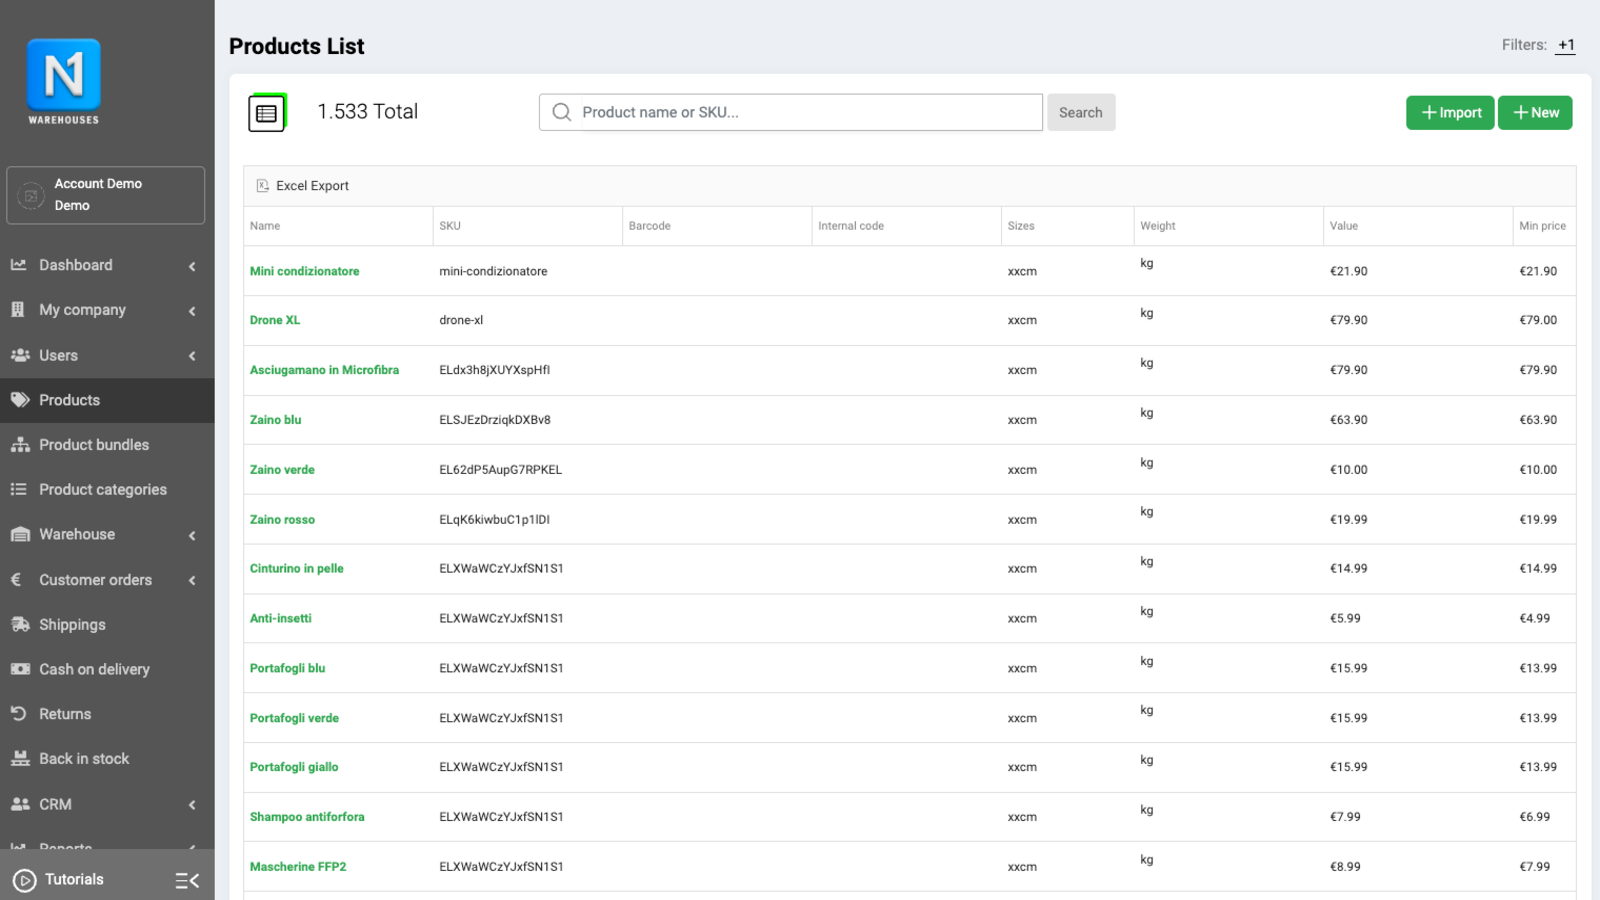Open Product categories in the sidebar
Viewport: 1600px width, 900px height.
[102, 490]
